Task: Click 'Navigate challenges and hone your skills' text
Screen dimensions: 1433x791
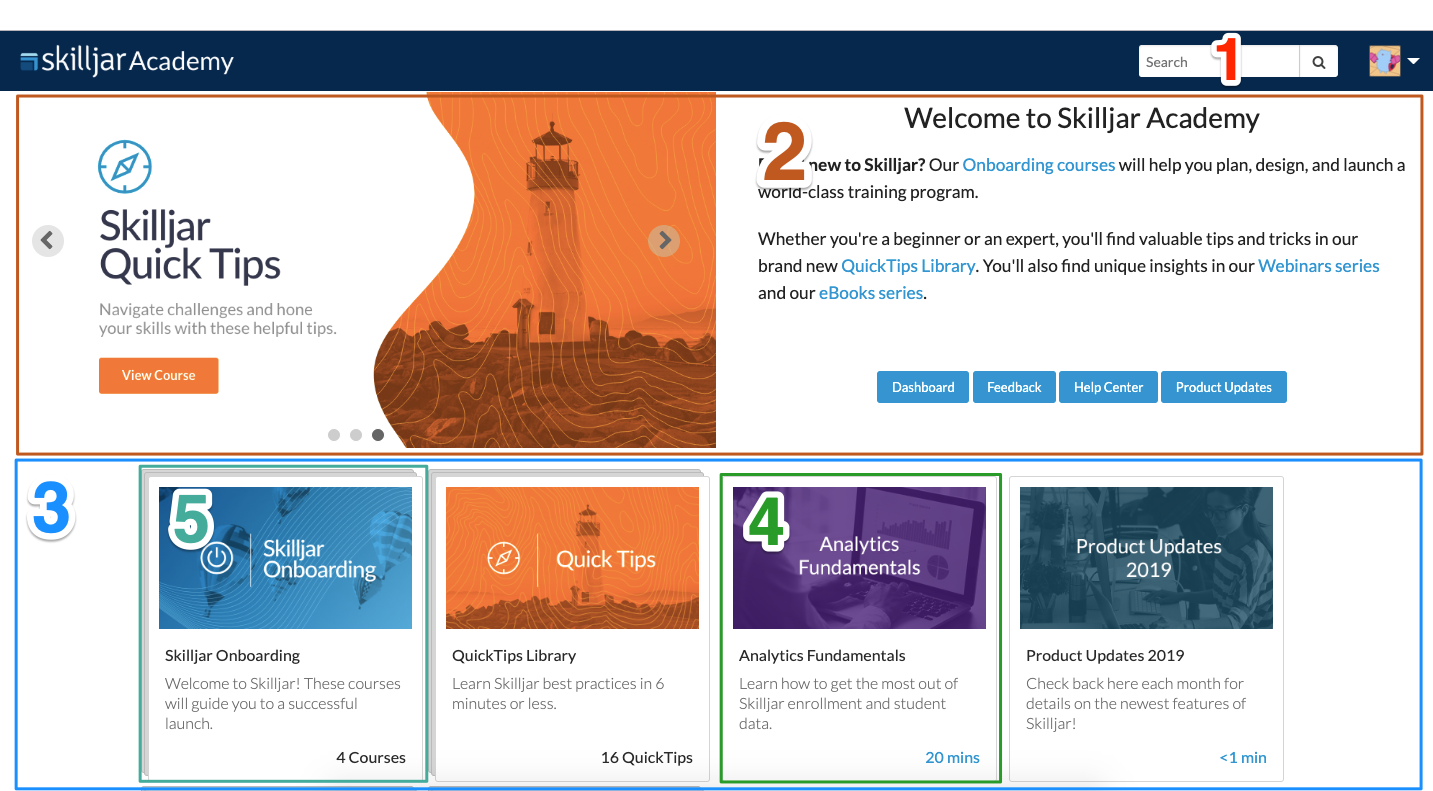Action: 217,319
